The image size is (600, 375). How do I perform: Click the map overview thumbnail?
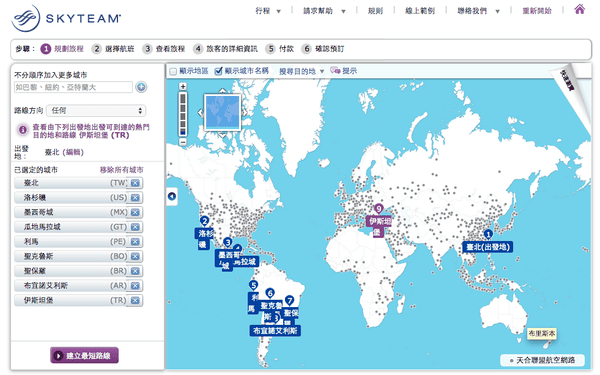pyautogui.click(x=222, y=112)
